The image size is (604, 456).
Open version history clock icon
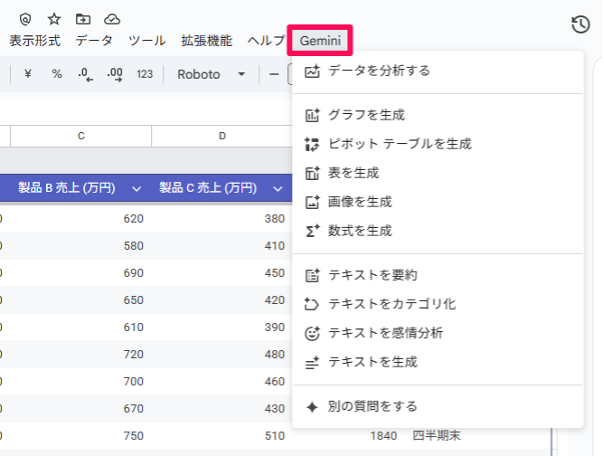click(581, 25)
